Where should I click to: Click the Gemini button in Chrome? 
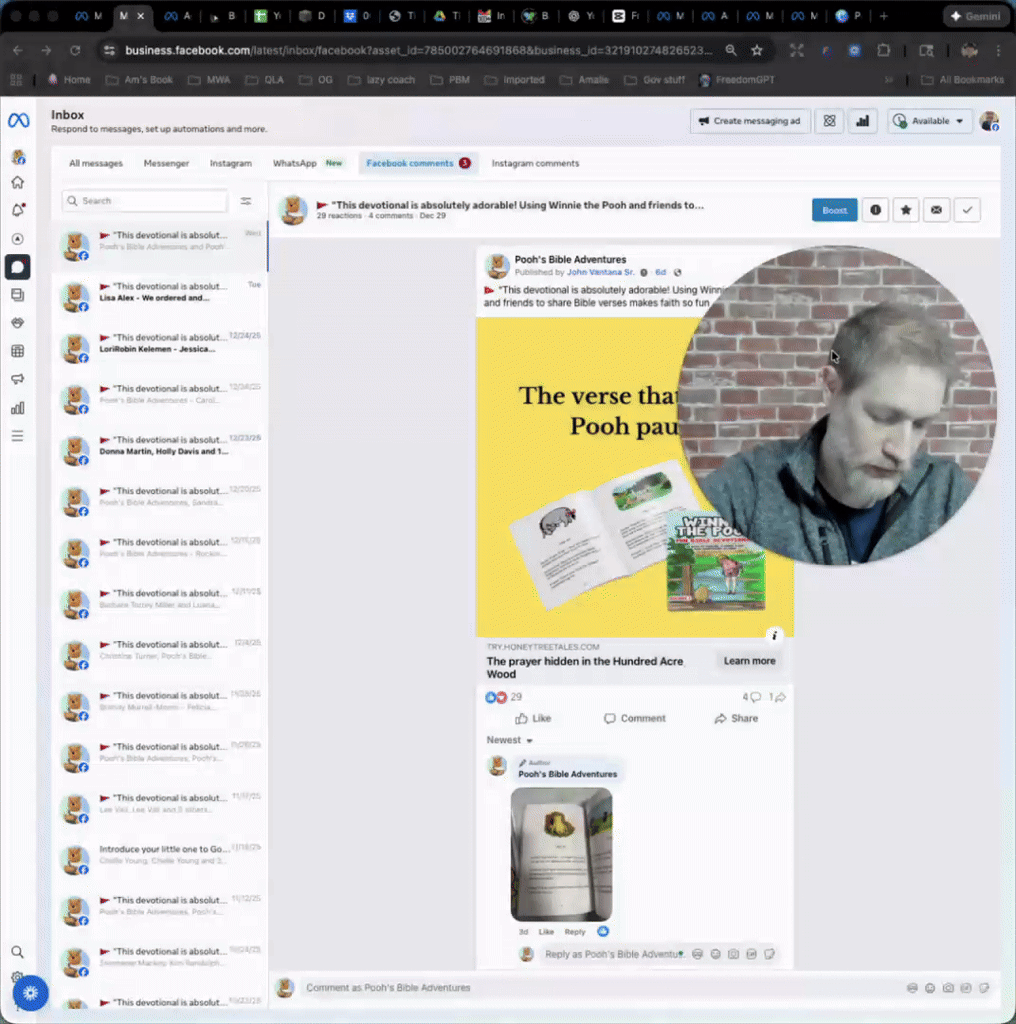click(x=977, y=16)
